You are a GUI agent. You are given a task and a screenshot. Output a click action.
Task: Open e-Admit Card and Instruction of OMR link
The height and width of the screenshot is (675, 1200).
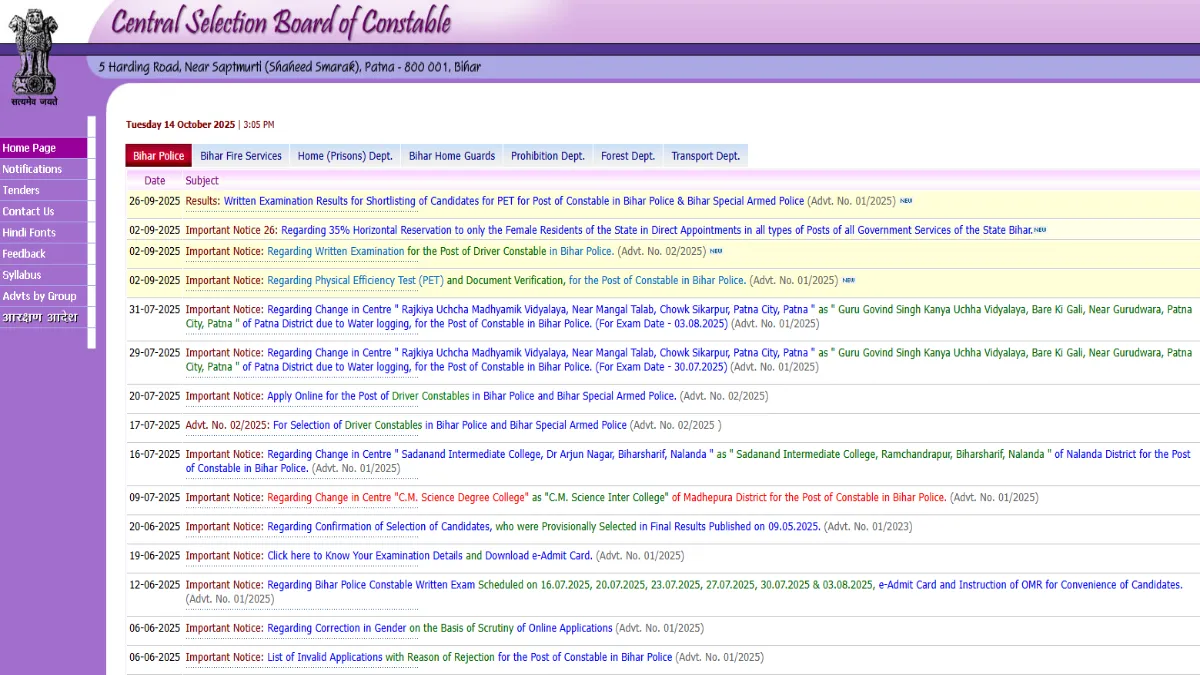(1030, 584)
